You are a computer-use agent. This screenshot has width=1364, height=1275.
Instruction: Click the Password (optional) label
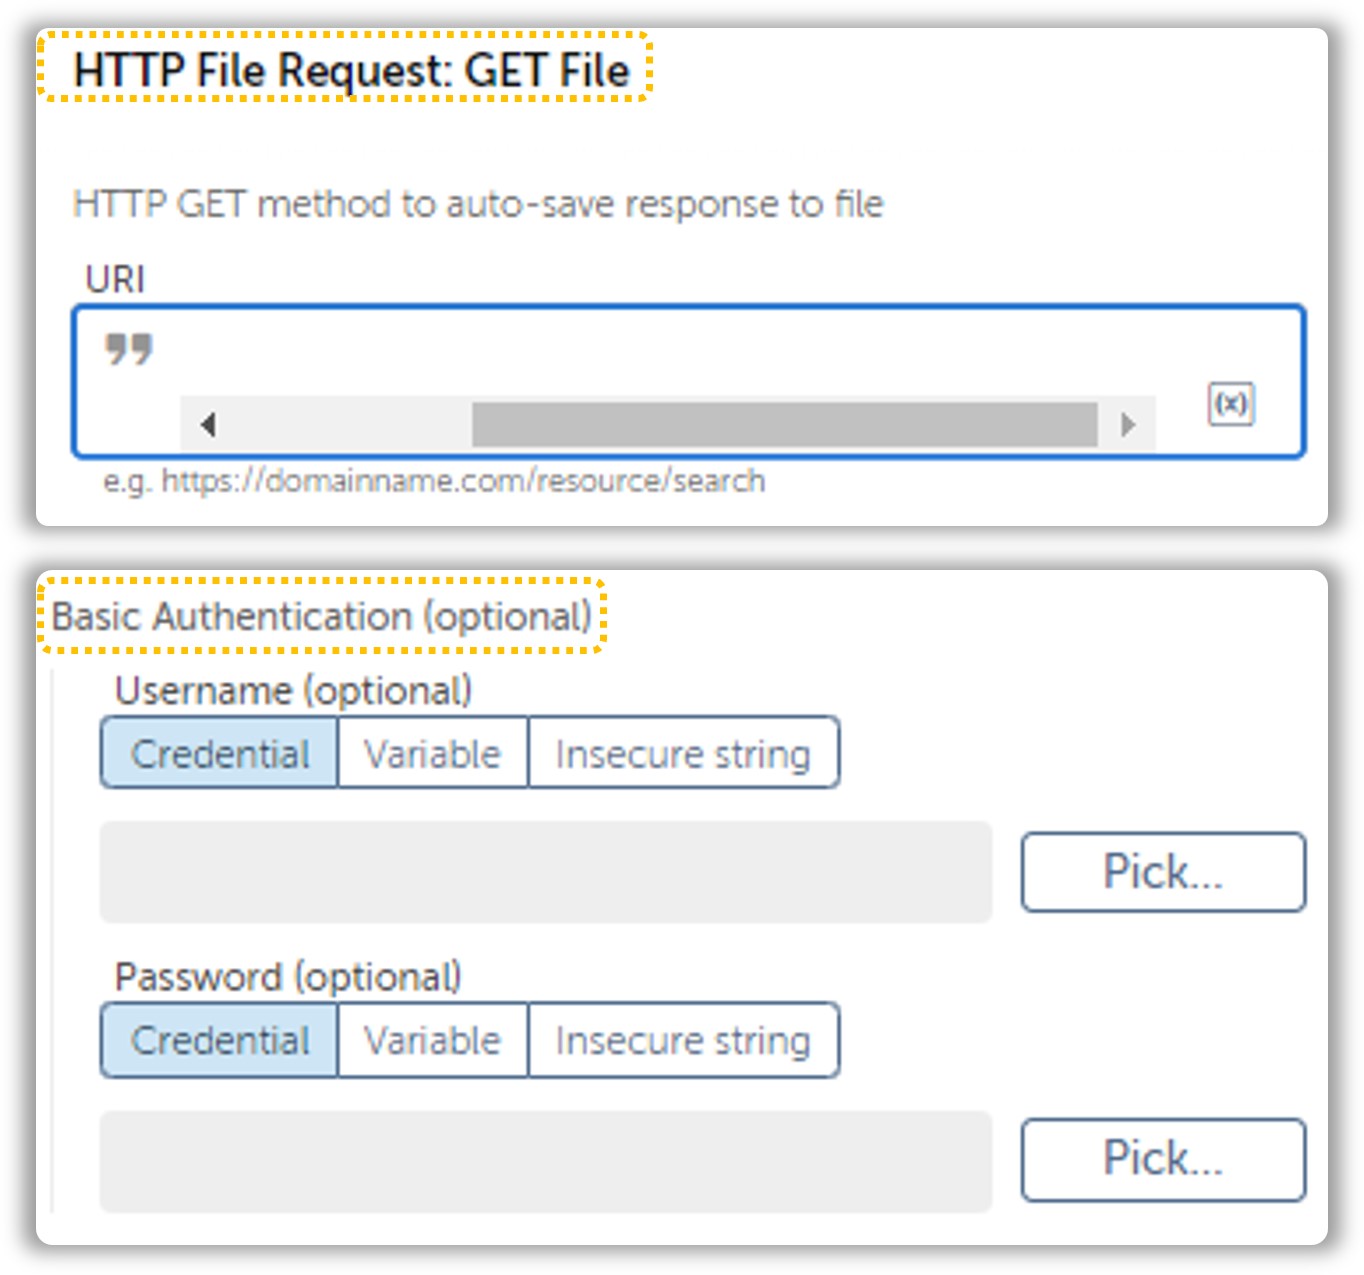click(x=288, y=977)
